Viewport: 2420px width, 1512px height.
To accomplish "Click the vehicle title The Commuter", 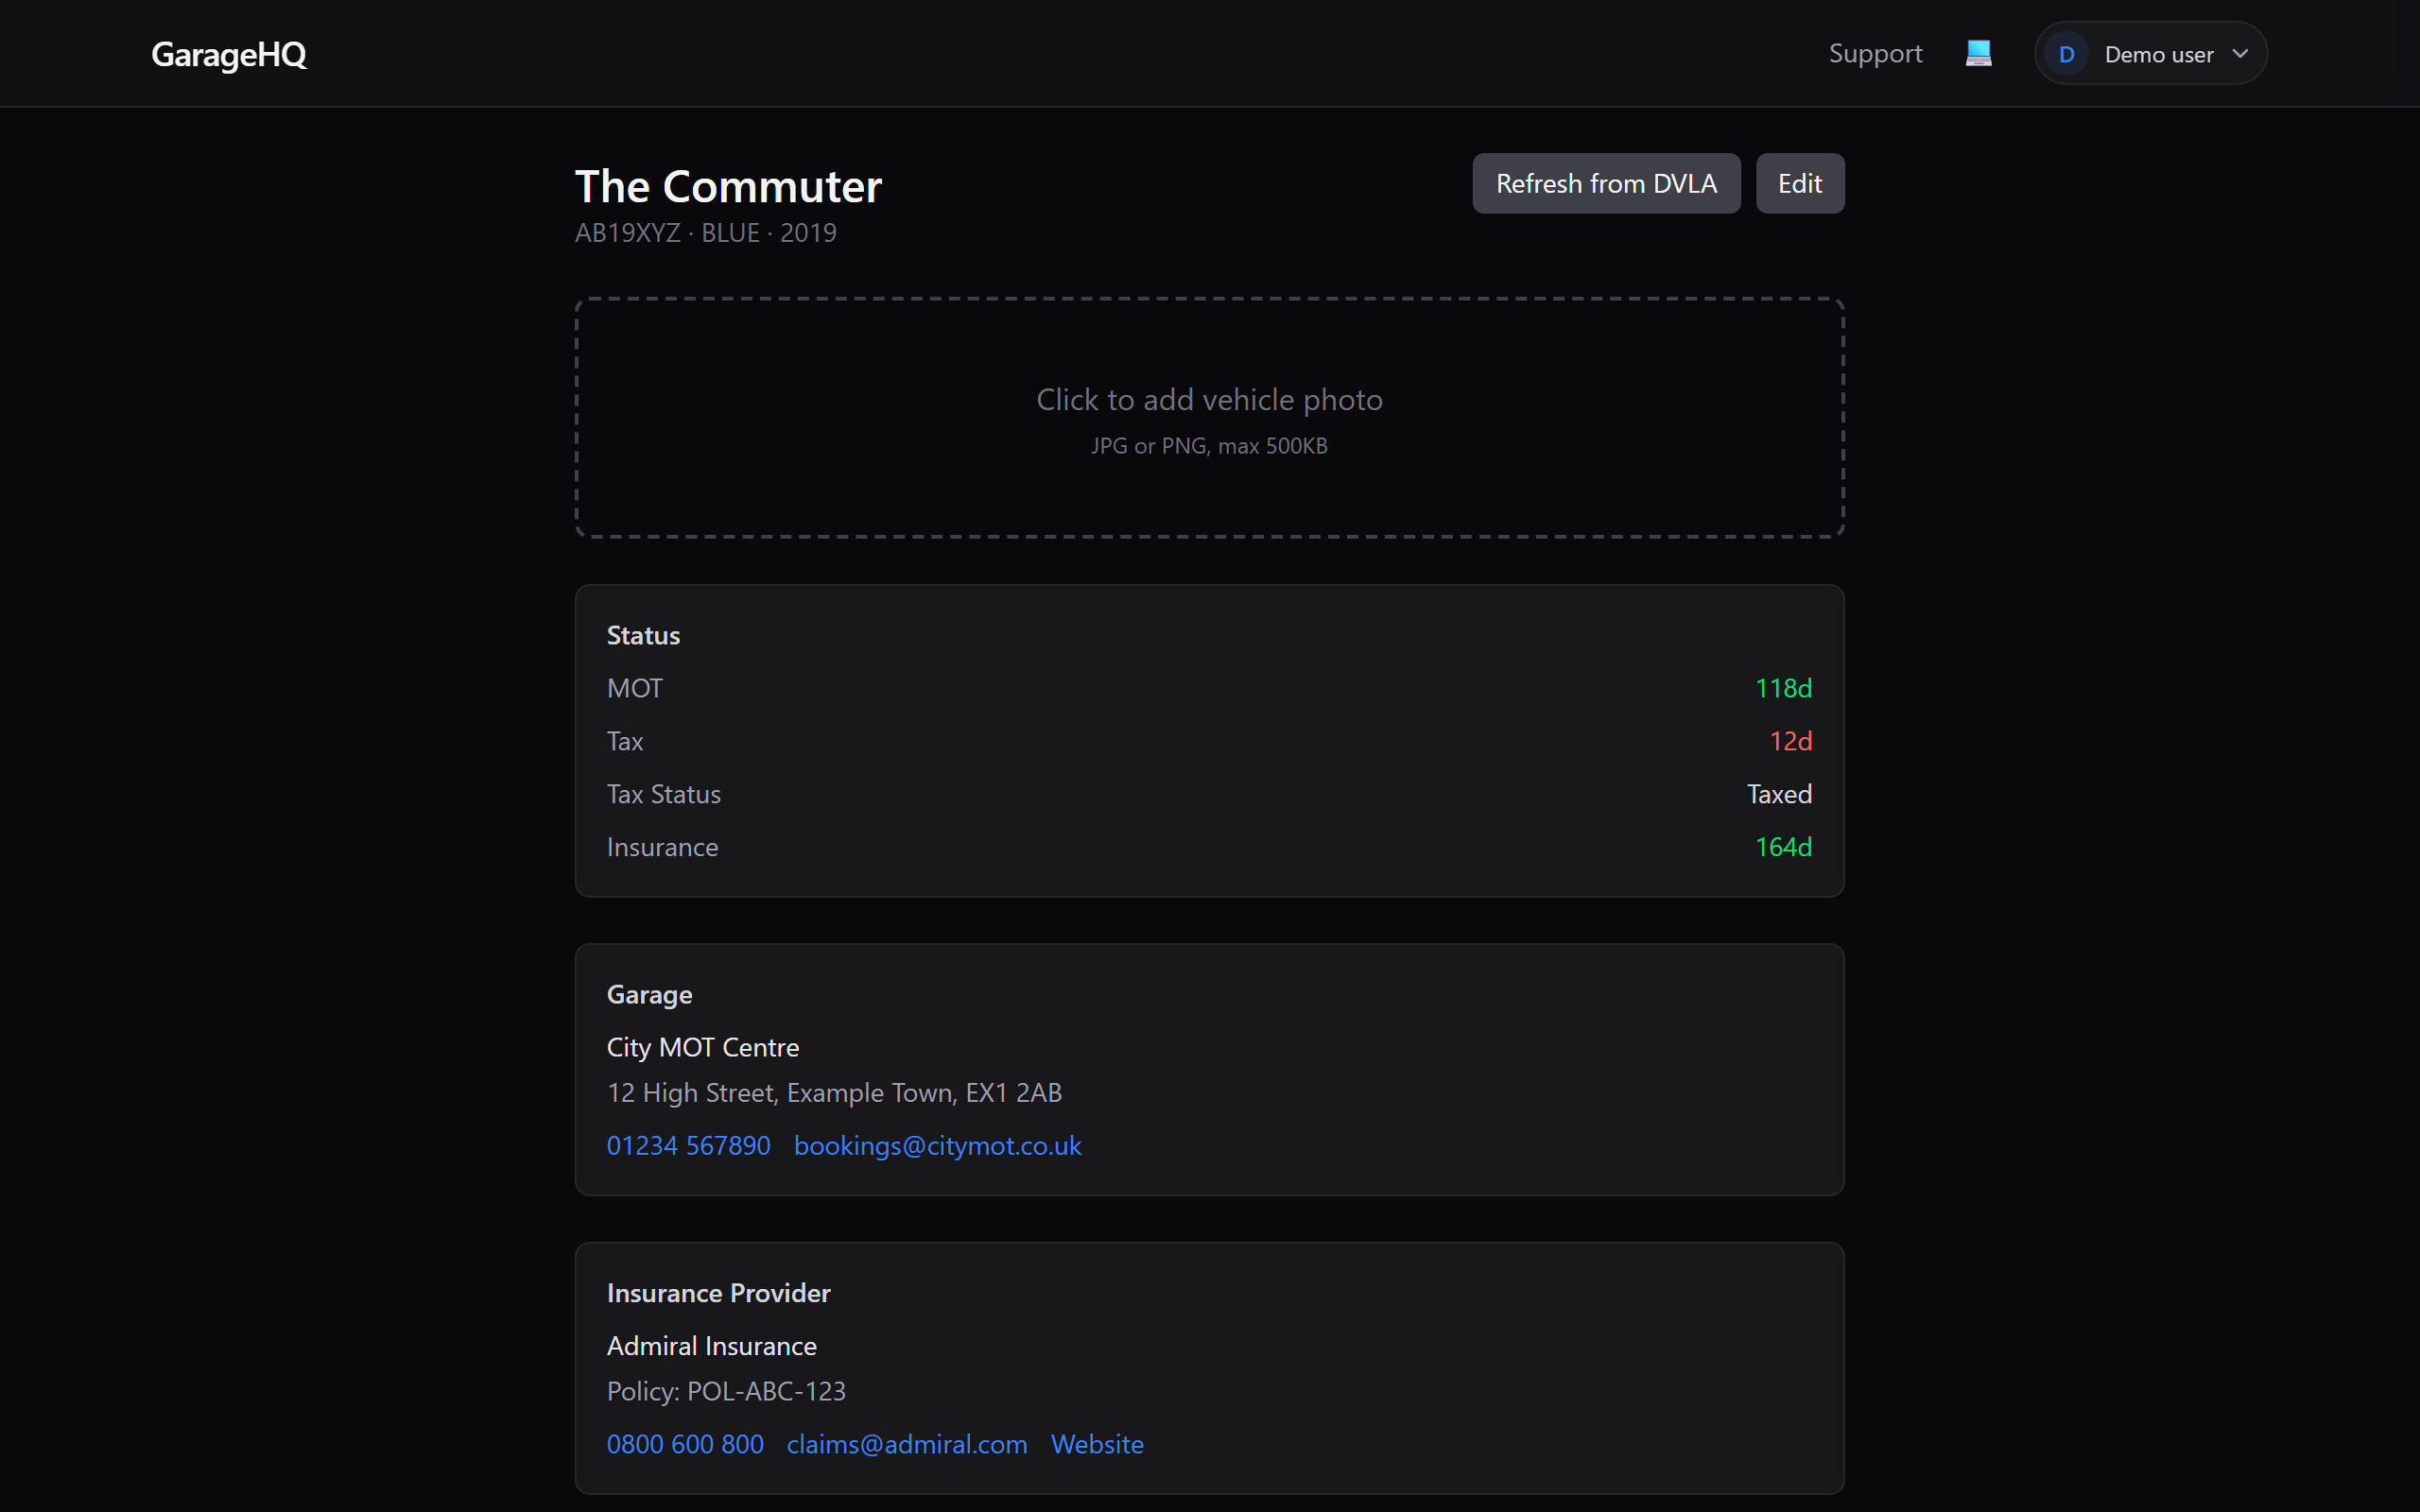I will pyautogui.click(x=728, y=185).
